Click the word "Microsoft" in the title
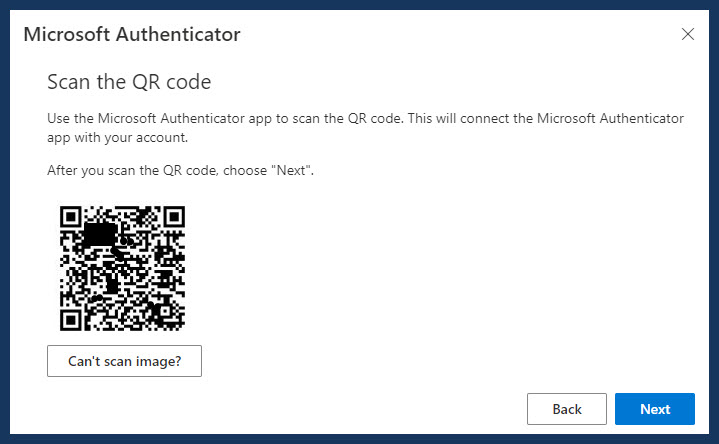719x444 pixels. [x=66, y=34]
